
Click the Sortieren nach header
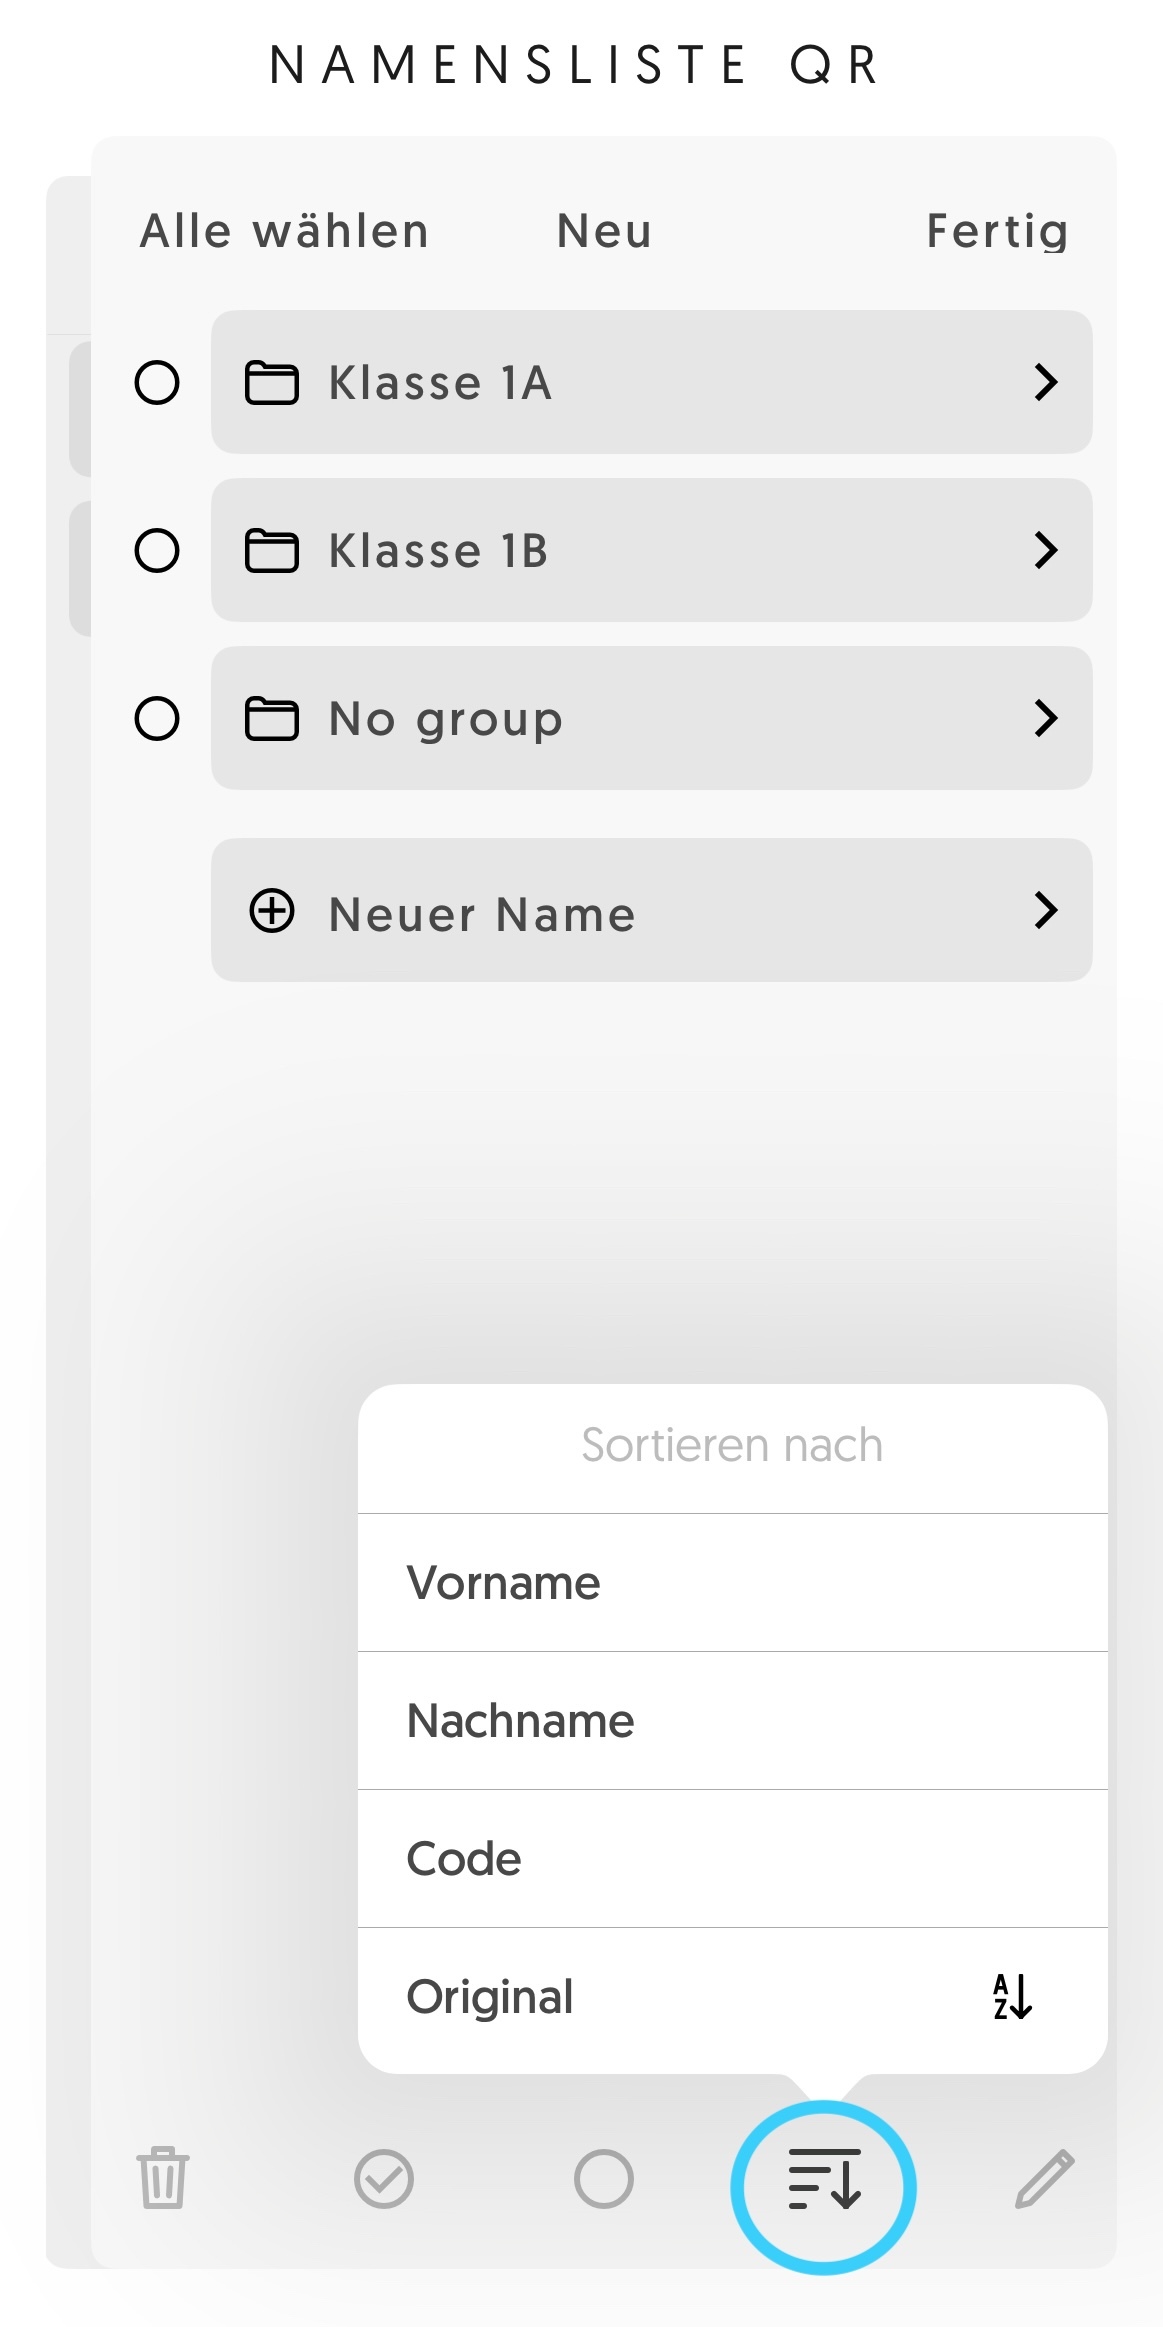tap(732, 1445)
